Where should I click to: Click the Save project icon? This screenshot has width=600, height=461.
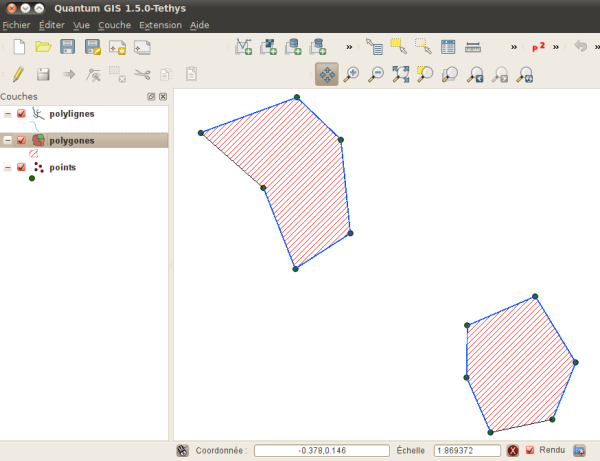click(x=68, y=47)
